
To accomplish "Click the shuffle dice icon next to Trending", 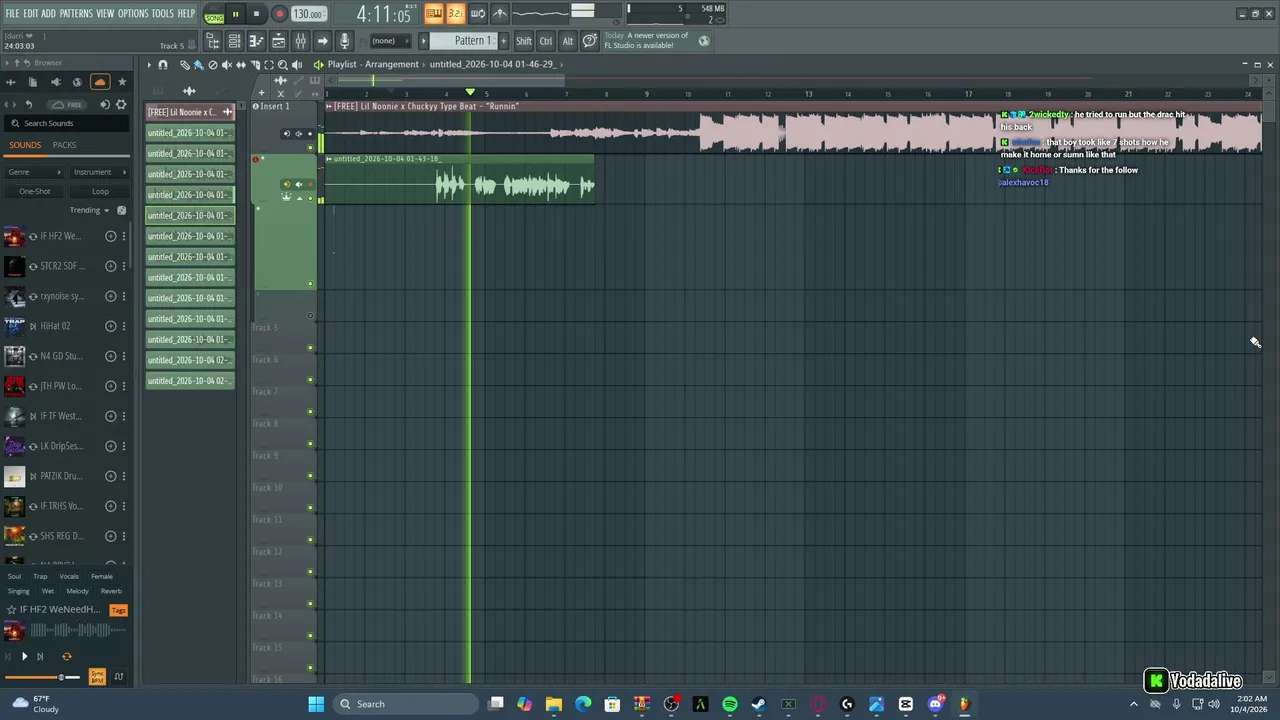I will coord(122,210).
